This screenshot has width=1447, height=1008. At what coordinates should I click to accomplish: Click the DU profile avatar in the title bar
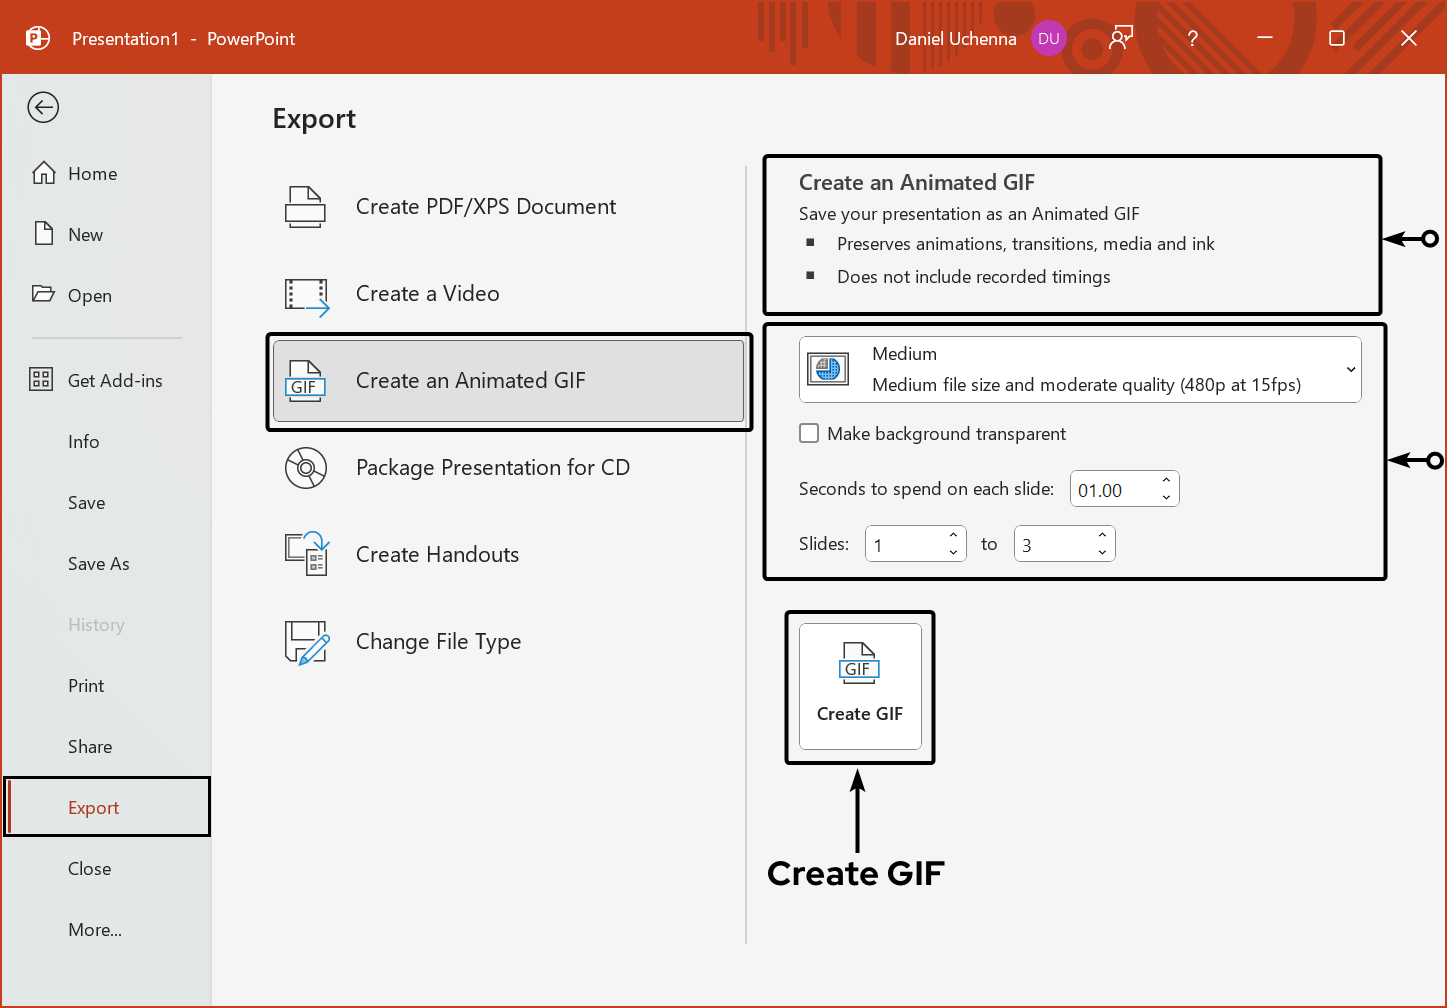coord(1048,38)
